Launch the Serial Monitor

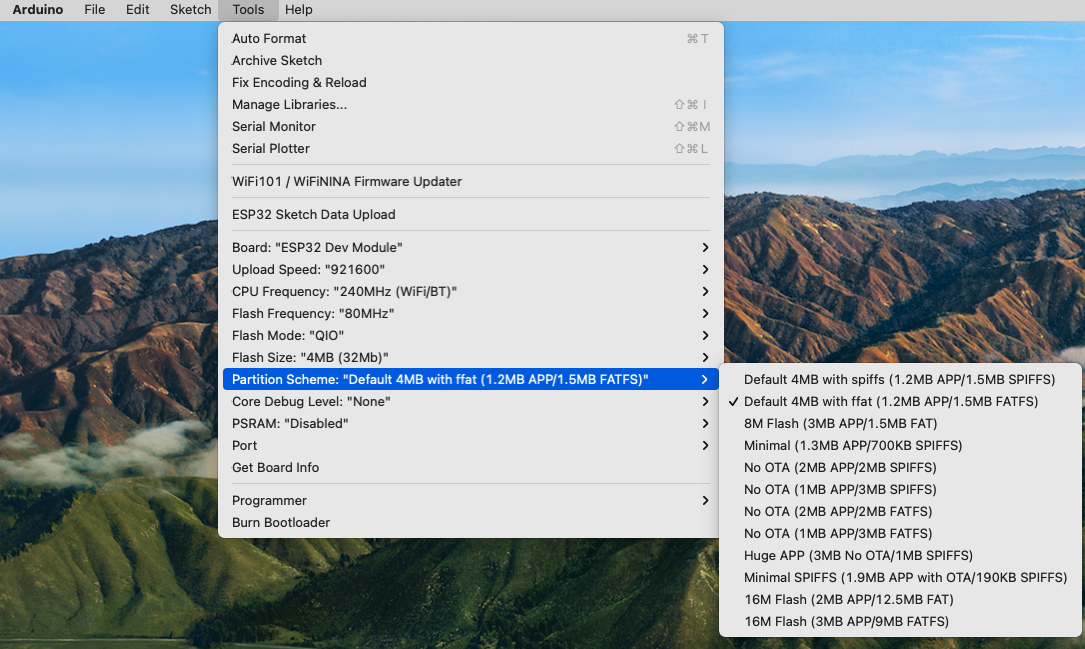click(x=471, y=127)
